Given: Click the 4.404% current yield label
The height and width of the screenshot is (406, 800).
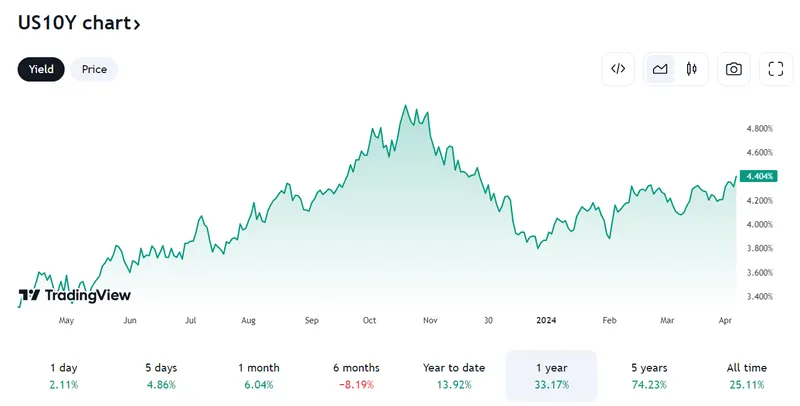Looking at the screenshot, I should pos(759,176).
